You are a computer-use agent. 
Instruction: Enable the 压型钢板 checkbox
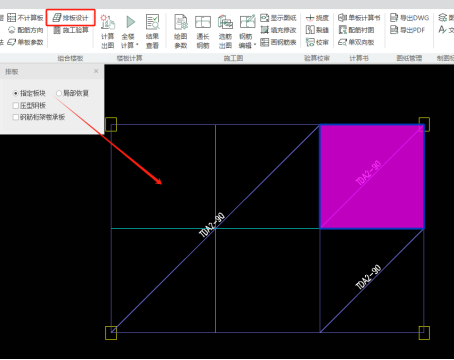pyautogui.click(x=15, y=106)
